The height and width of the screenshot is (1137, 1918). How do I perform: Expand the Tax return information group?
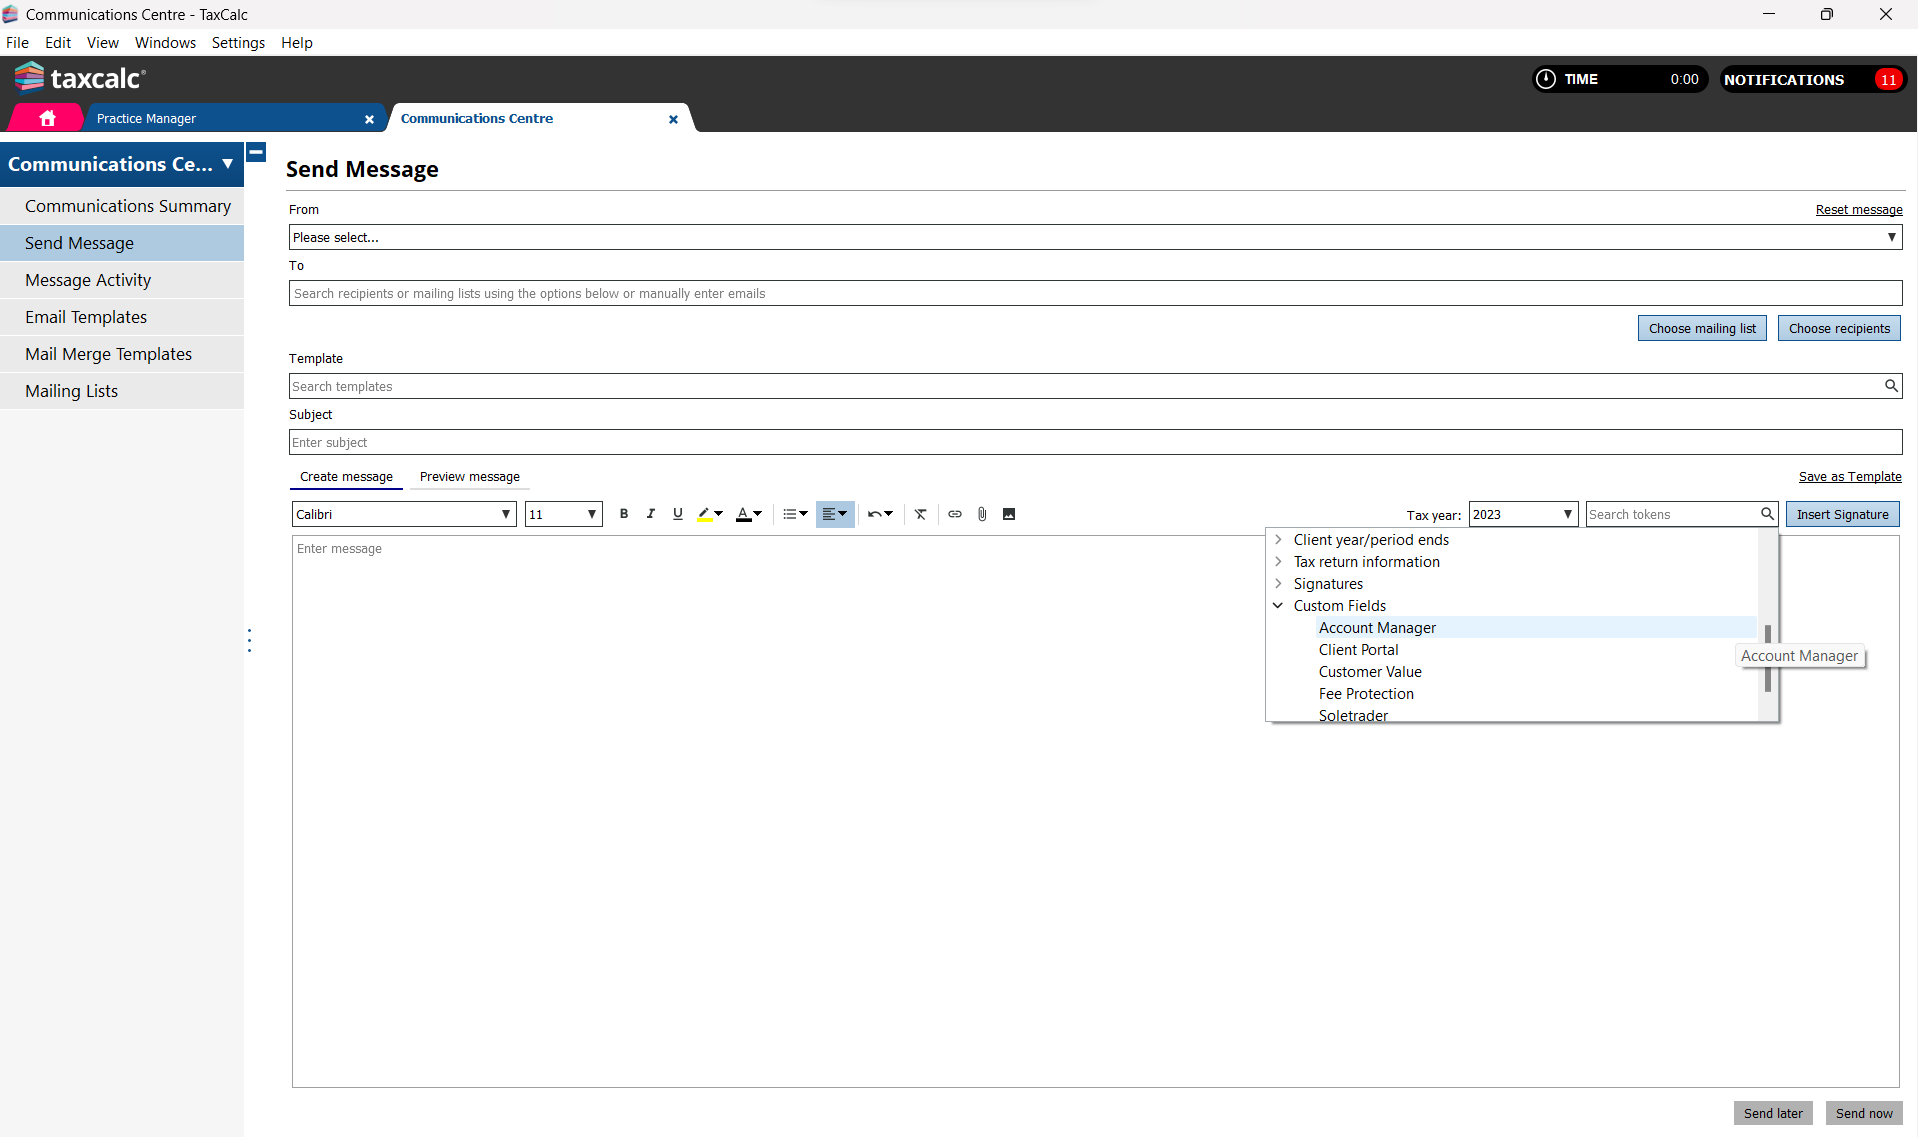(x=1278, y=562)
